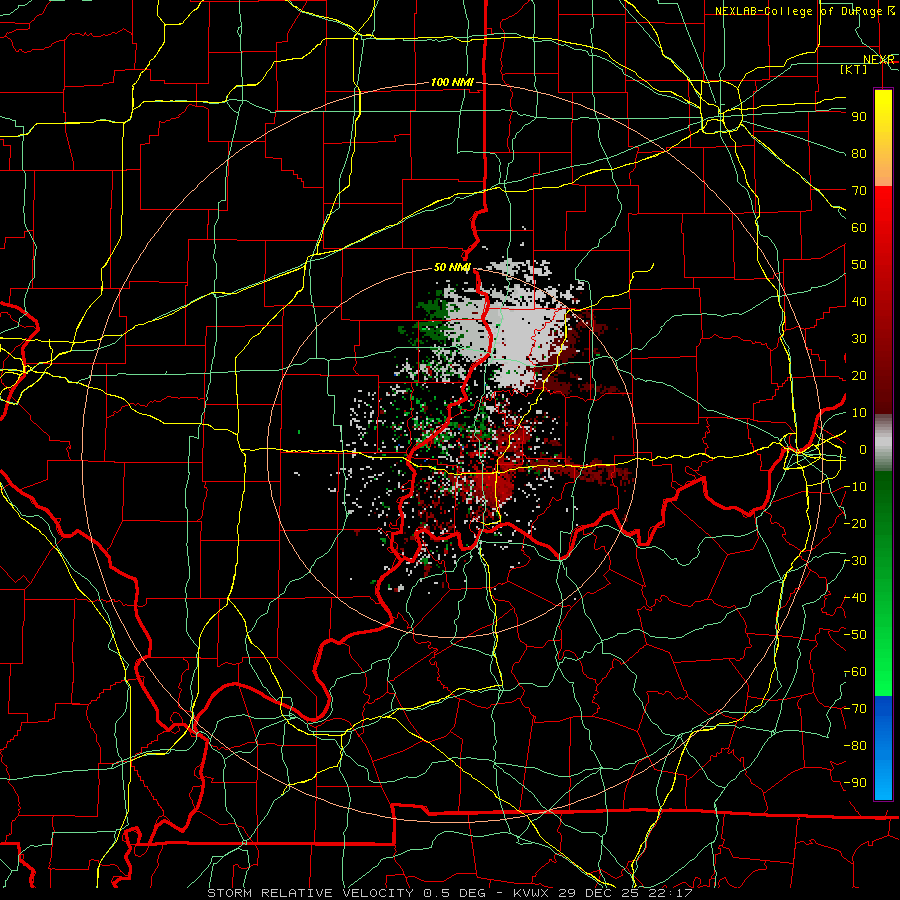Select the 60 value on velocity scale
Screen dimensions: 900x900
pyautogui.click(x=859, y=228)
